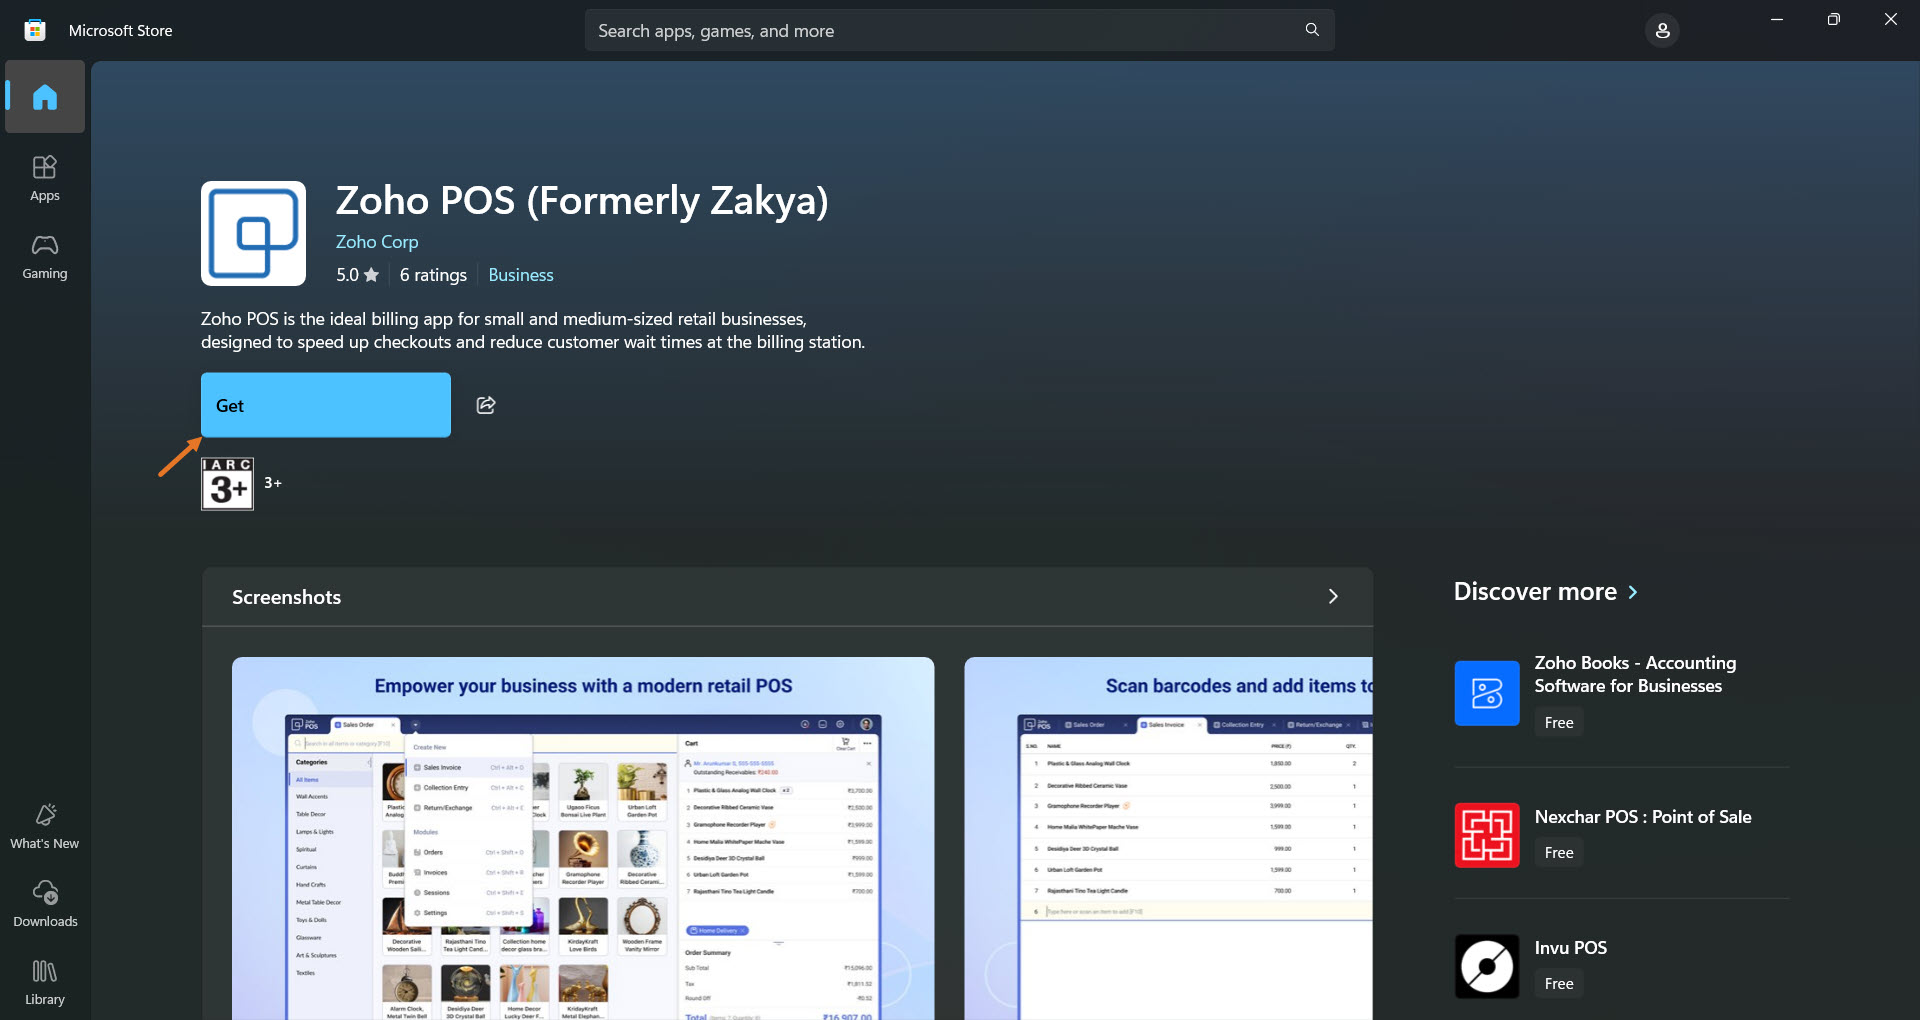Go to the Home tab
This screenshot has width=1920, height=1020.
(45, 97)
